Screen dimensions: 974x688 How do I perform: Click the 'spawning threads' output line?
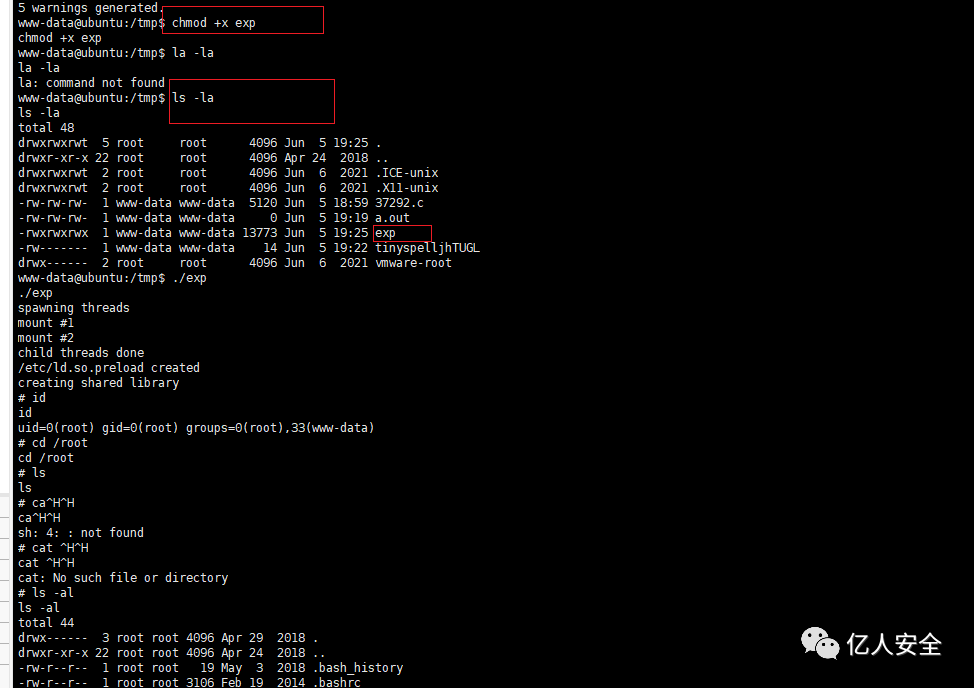pyautogui.click(x=74, y=308)
